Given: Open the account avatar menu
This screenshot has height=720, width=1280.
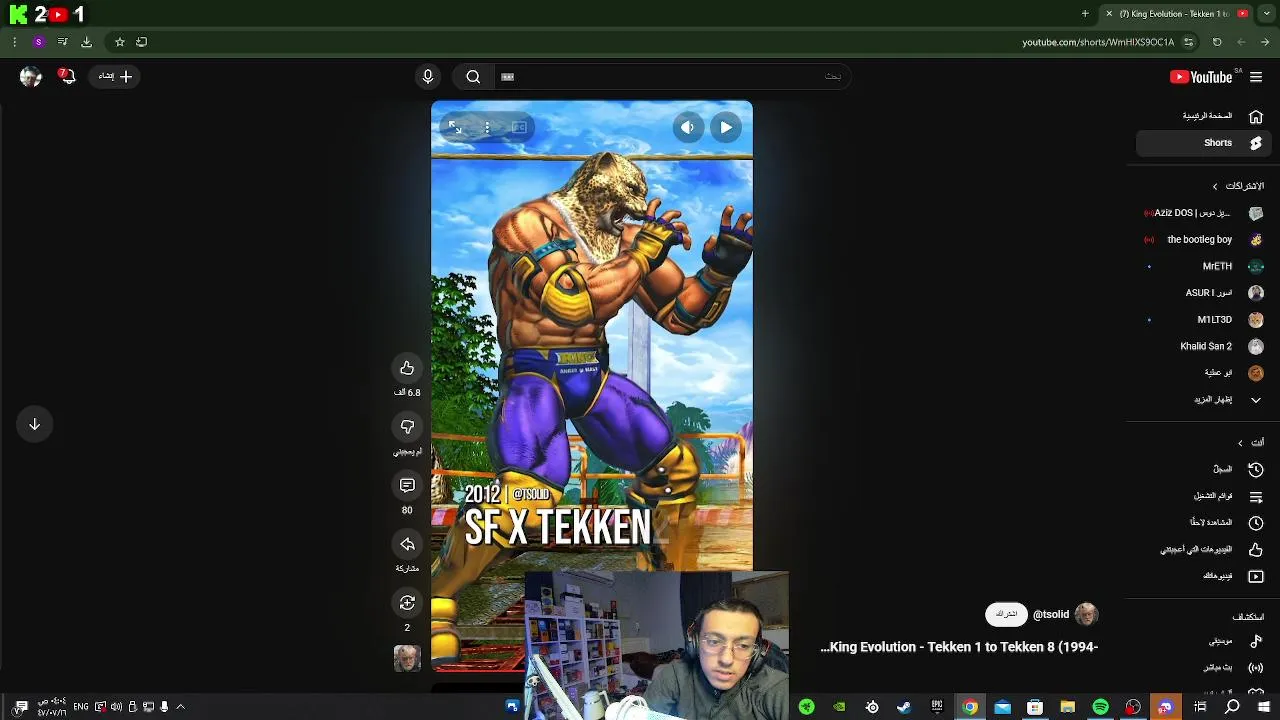Looking at the screenshot, I should pyautogui.click(x=30, y=76).
